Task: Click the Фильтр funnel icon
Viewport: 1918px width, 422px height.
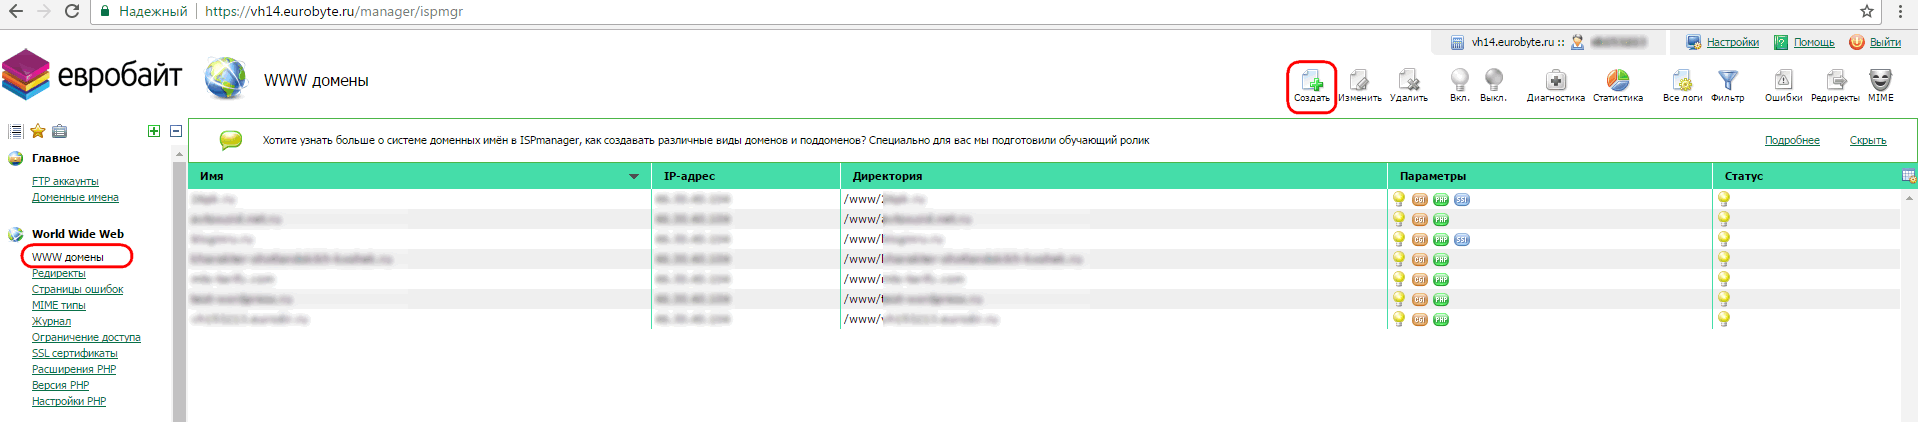Action: [1727, 82]
